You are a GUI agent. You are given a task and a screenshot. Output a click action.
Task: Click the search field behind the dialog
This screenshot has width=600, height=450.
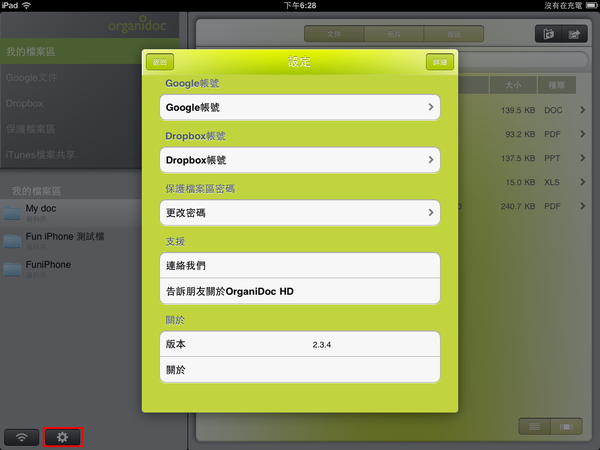[x=523, y=60]
